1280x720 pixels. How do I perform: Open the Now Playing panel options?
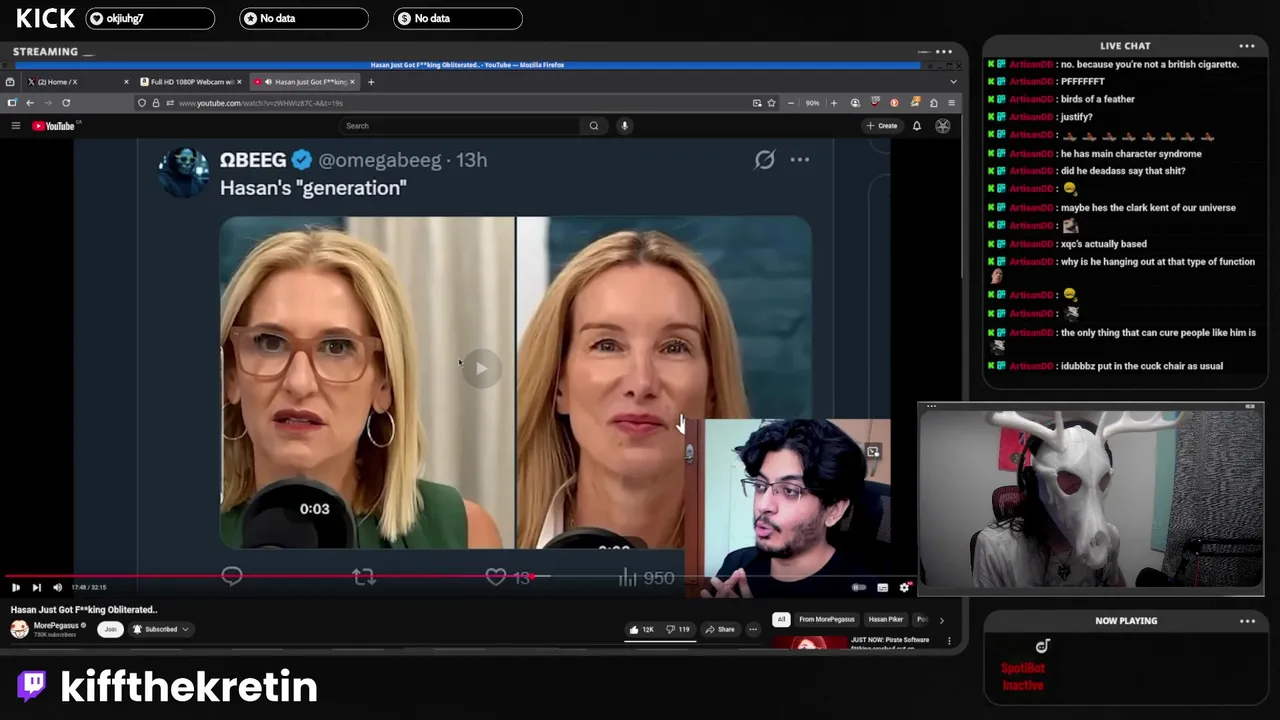pyautogui.click(x=1247, y=621)
